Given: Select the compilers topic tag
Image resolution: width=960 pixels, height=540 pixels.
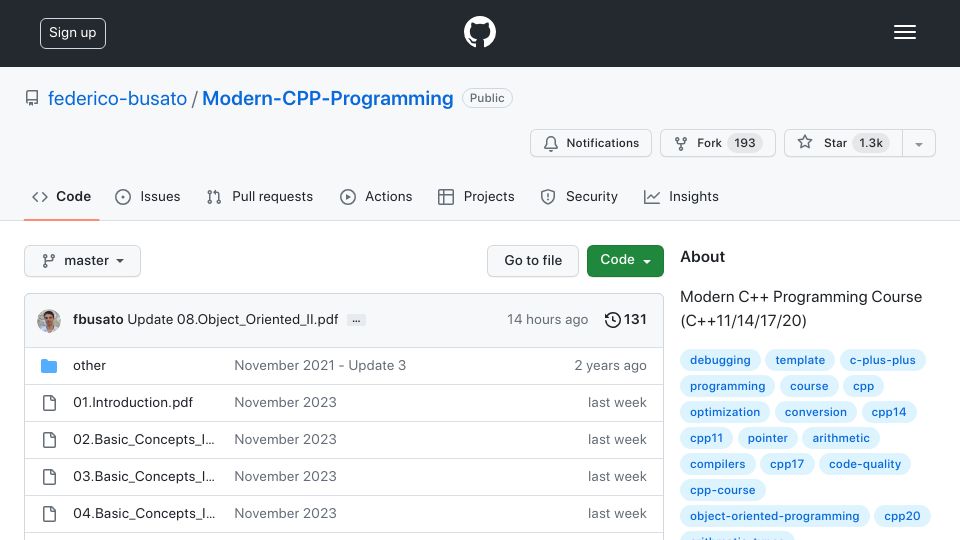Looking at the screenshot, I should click(718, 464).
